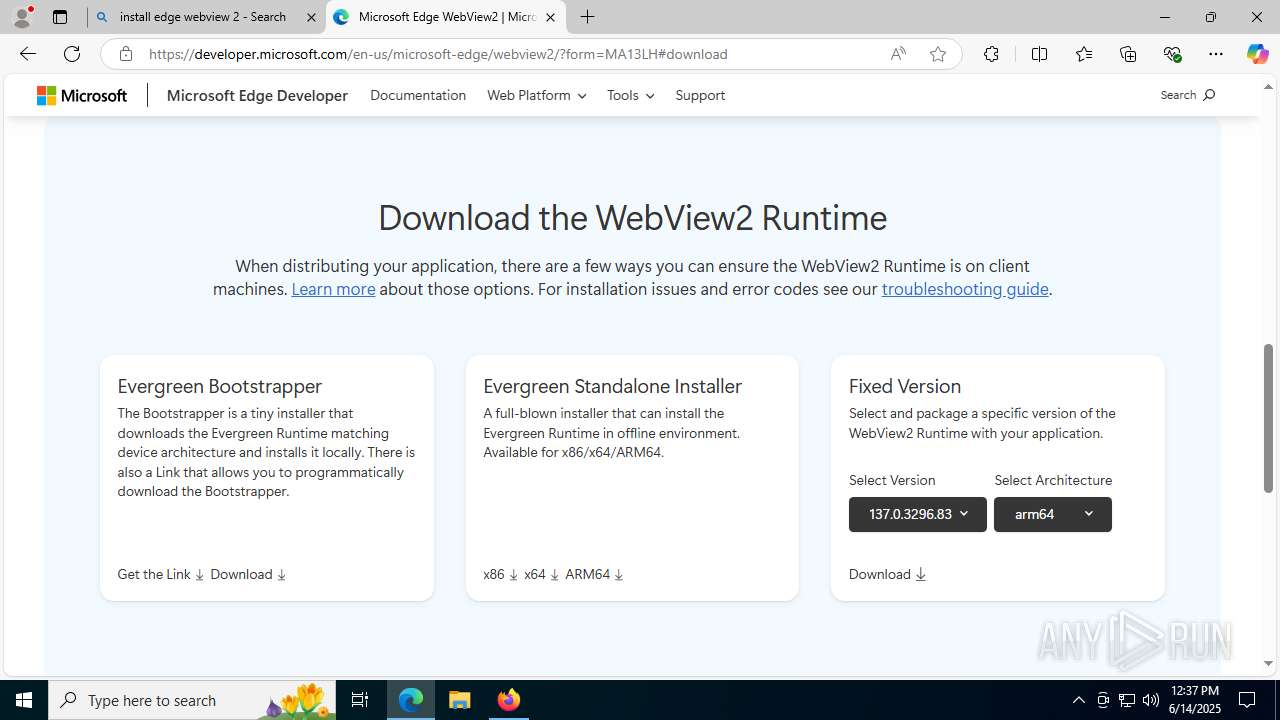Expand the Tools menu

coord(630,95)
